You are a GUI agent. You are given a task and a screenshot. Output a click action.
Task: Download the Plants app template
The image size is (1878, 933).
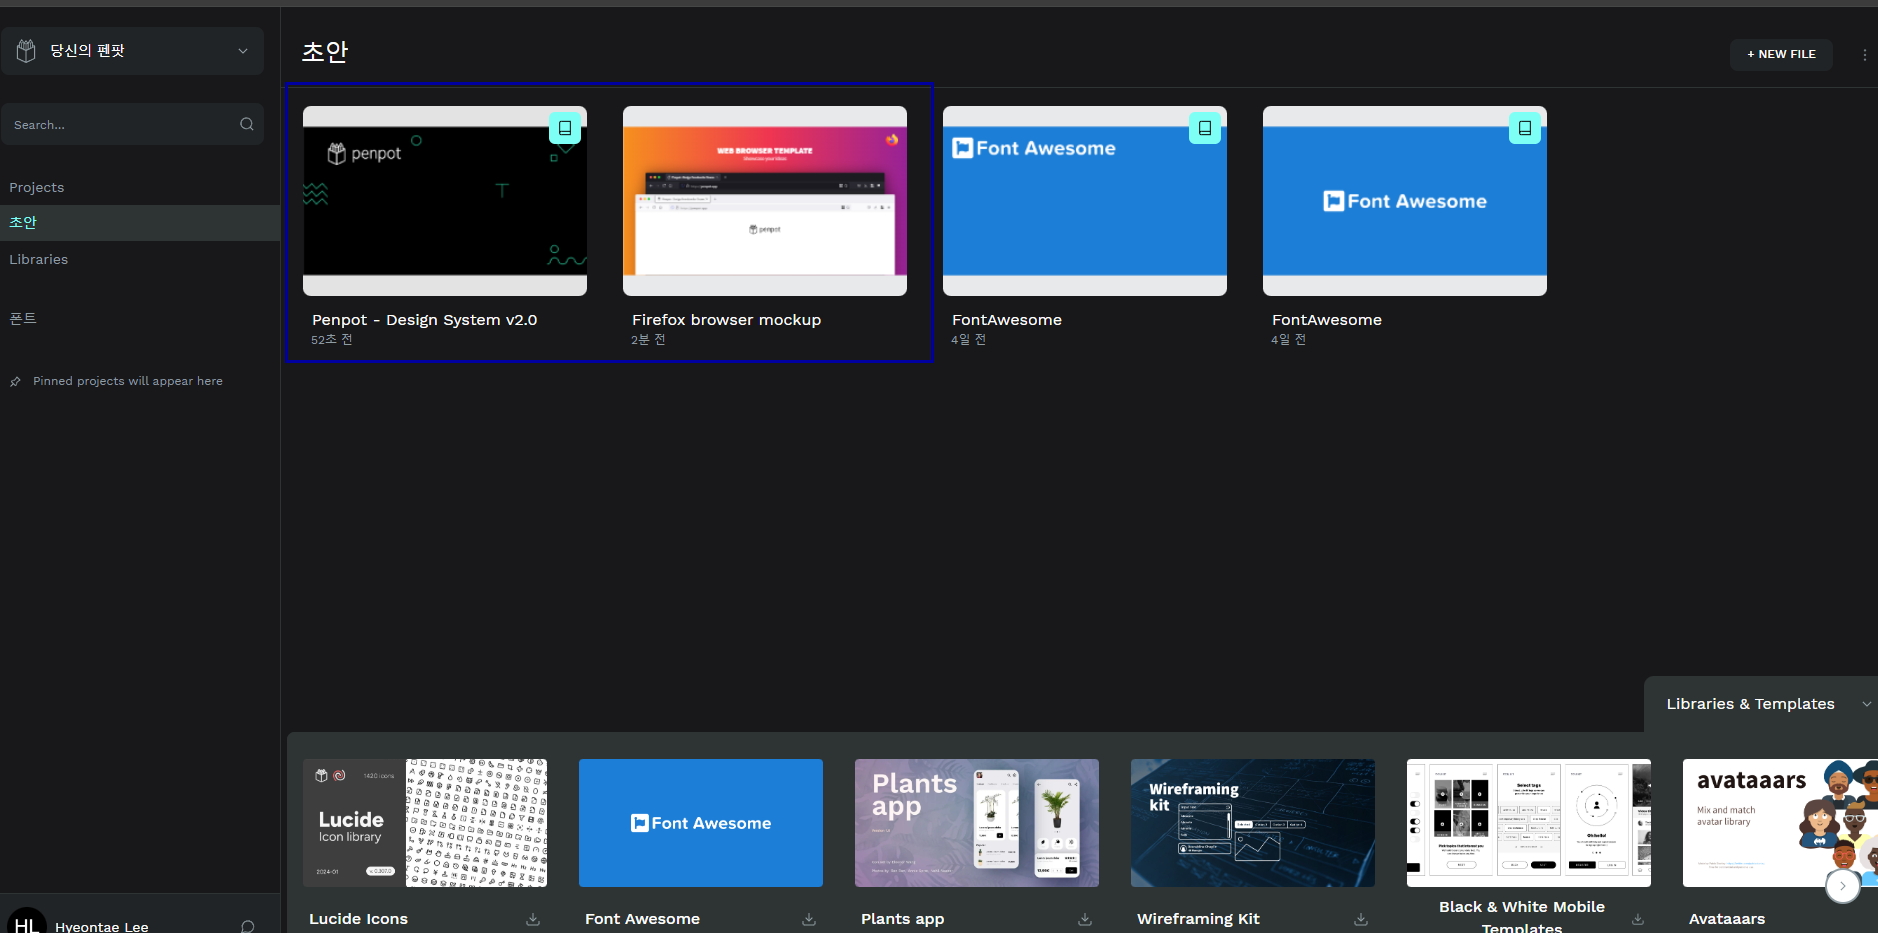1085,919
